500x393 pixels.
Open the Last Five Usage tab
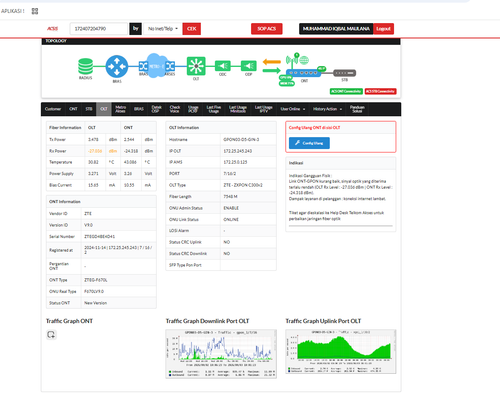(x=214, y=109)
